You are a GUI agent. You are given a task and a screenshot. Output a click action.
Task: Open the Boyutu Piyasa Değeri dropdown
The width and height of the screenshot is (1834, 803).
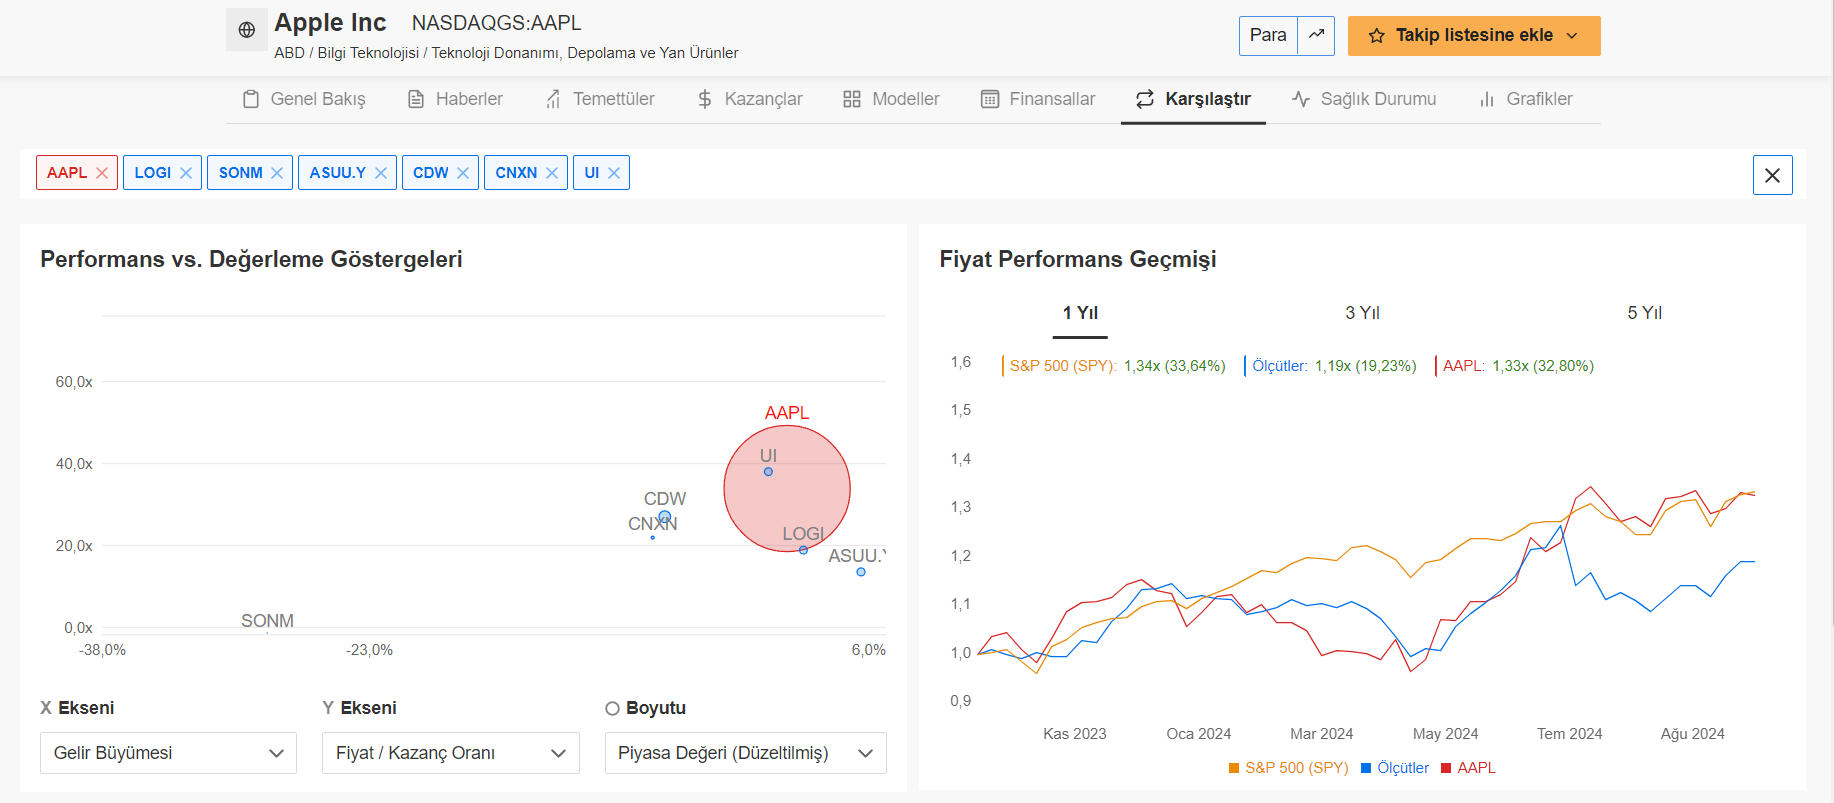point(746,753)
